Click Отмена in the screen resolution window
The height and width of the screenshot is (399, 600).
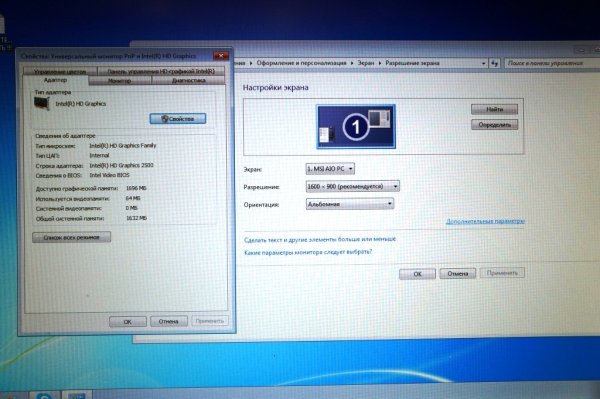click(458, 274)
